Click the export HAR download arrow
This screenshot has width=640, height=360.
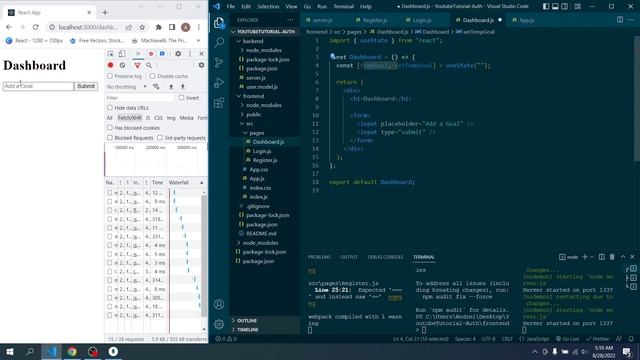tap(182, 87)
